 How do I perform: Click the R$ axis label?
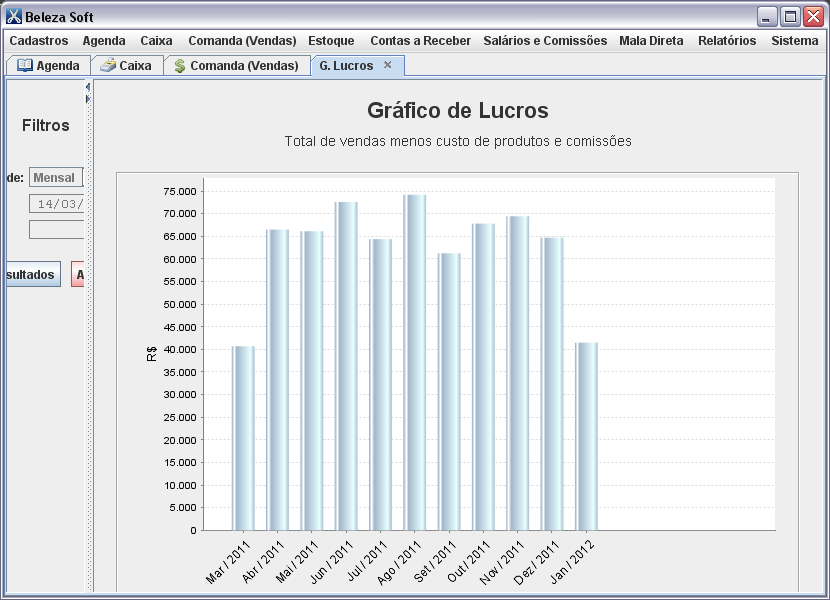pos(151,353)
